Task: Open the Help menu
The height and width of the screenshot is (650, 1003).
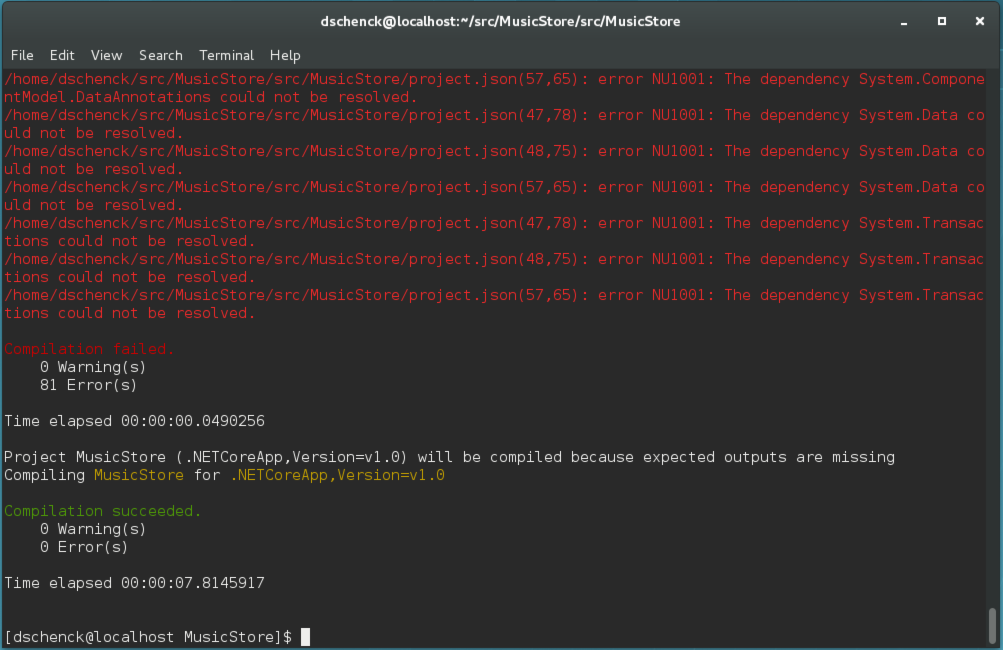Action: (x=285, y=55)
